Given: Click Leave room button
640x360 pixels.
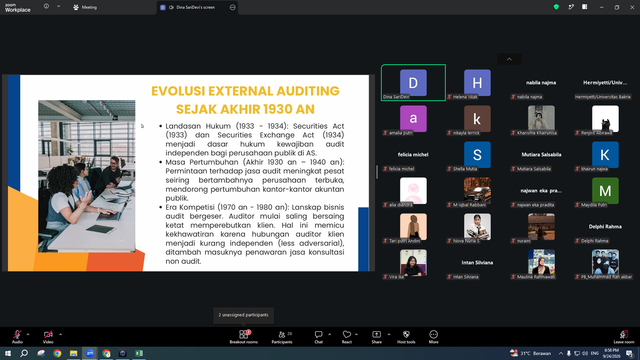Looking at the screenshot, I should pos(624,337).
